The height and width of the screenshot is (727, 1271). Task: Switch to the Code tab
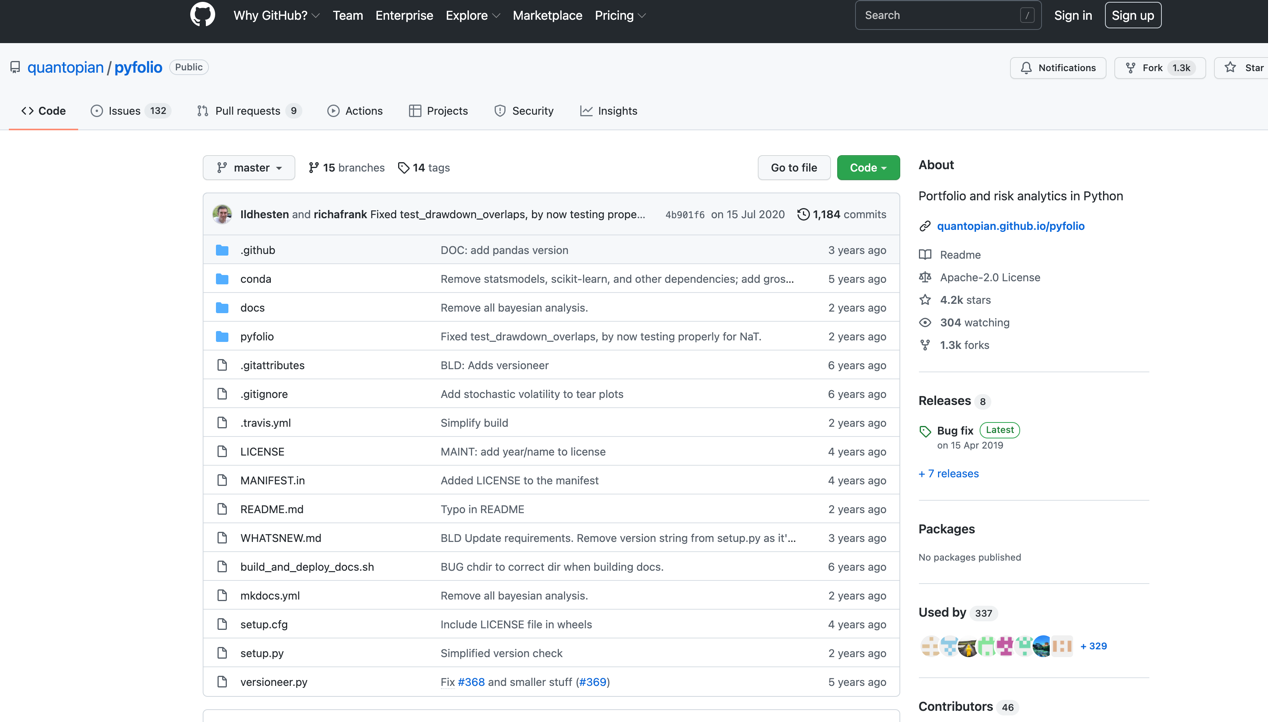(x=44, y=111)
